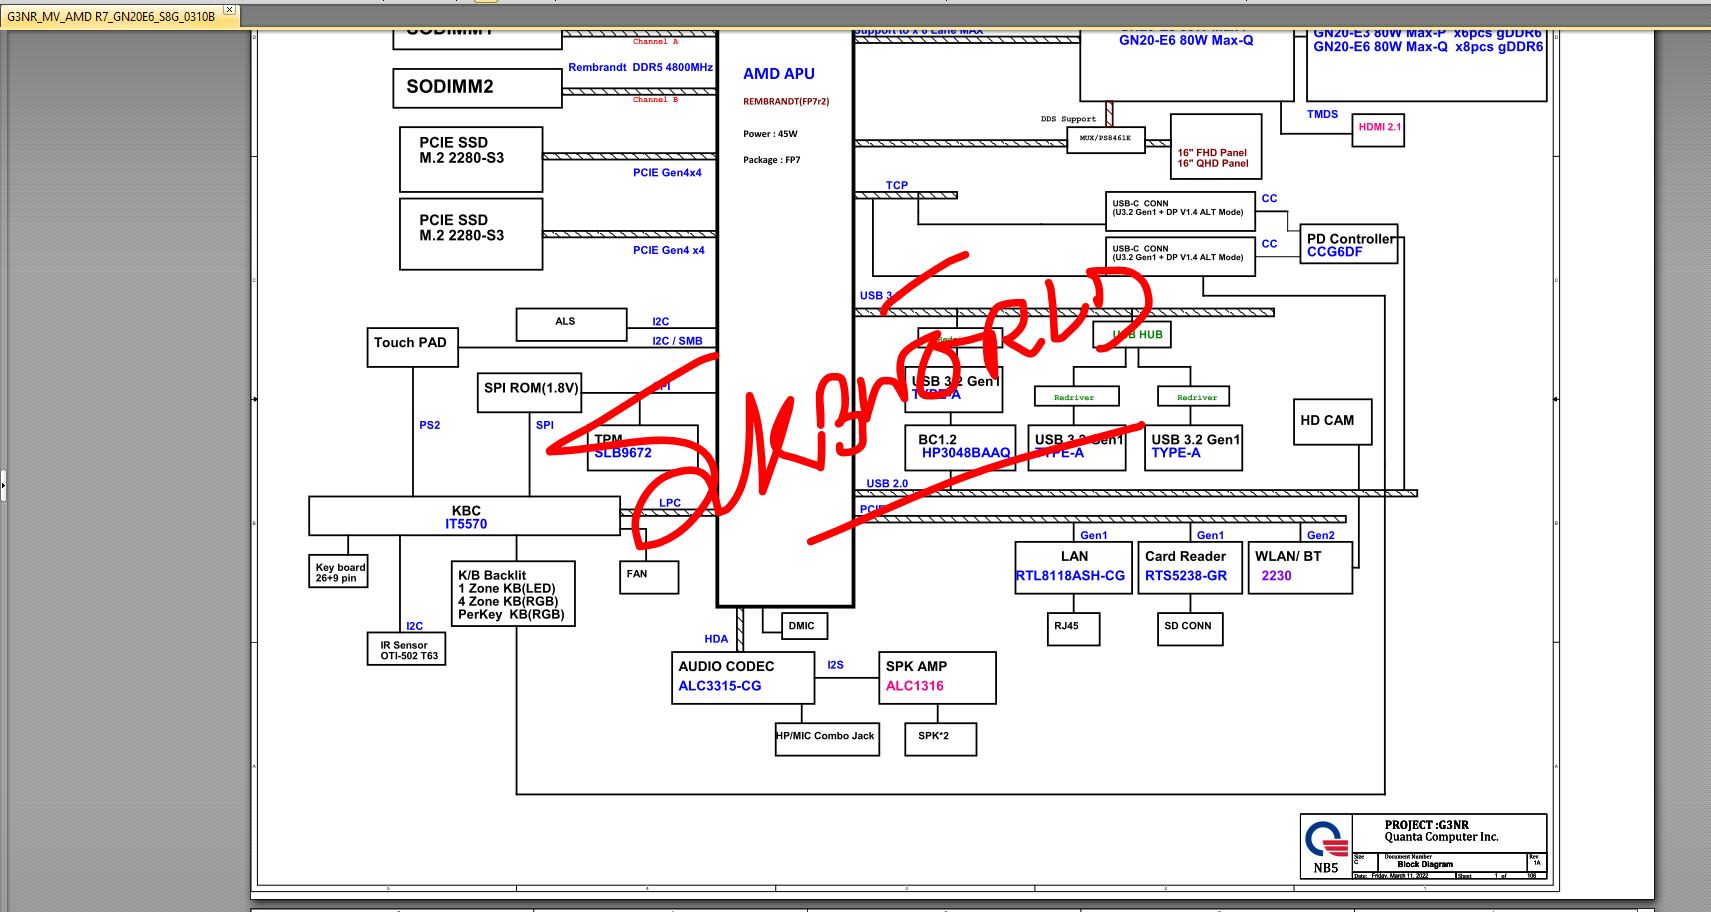Click the SPK AMP heading
This screenshot has height=912, width=1711.
pos(916,666)
